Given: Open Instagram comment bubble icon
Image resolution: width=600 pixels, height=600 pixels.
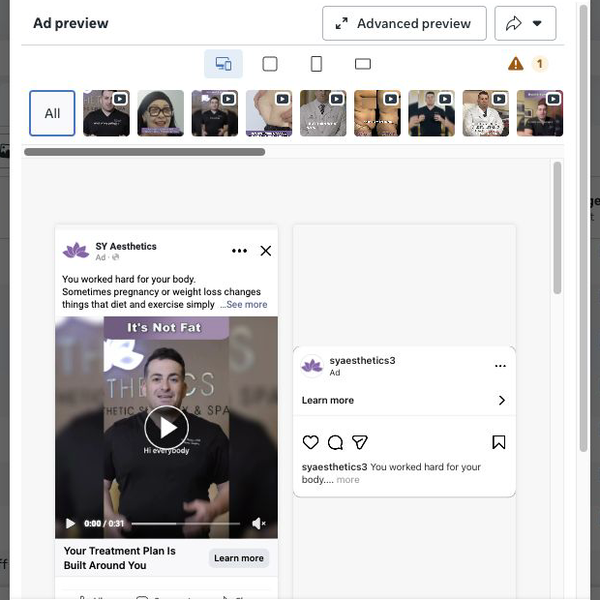Looking at the screenshot, I should pos(335,442).
